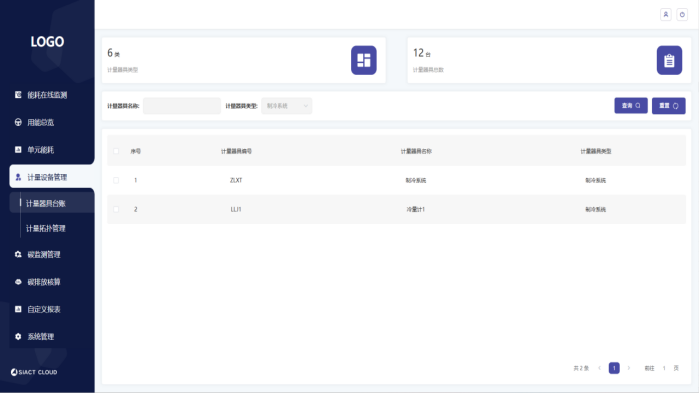Check the checkbox for row 1 ZLXT
This screenshot has width=699, height=394.
click(116, 180)
